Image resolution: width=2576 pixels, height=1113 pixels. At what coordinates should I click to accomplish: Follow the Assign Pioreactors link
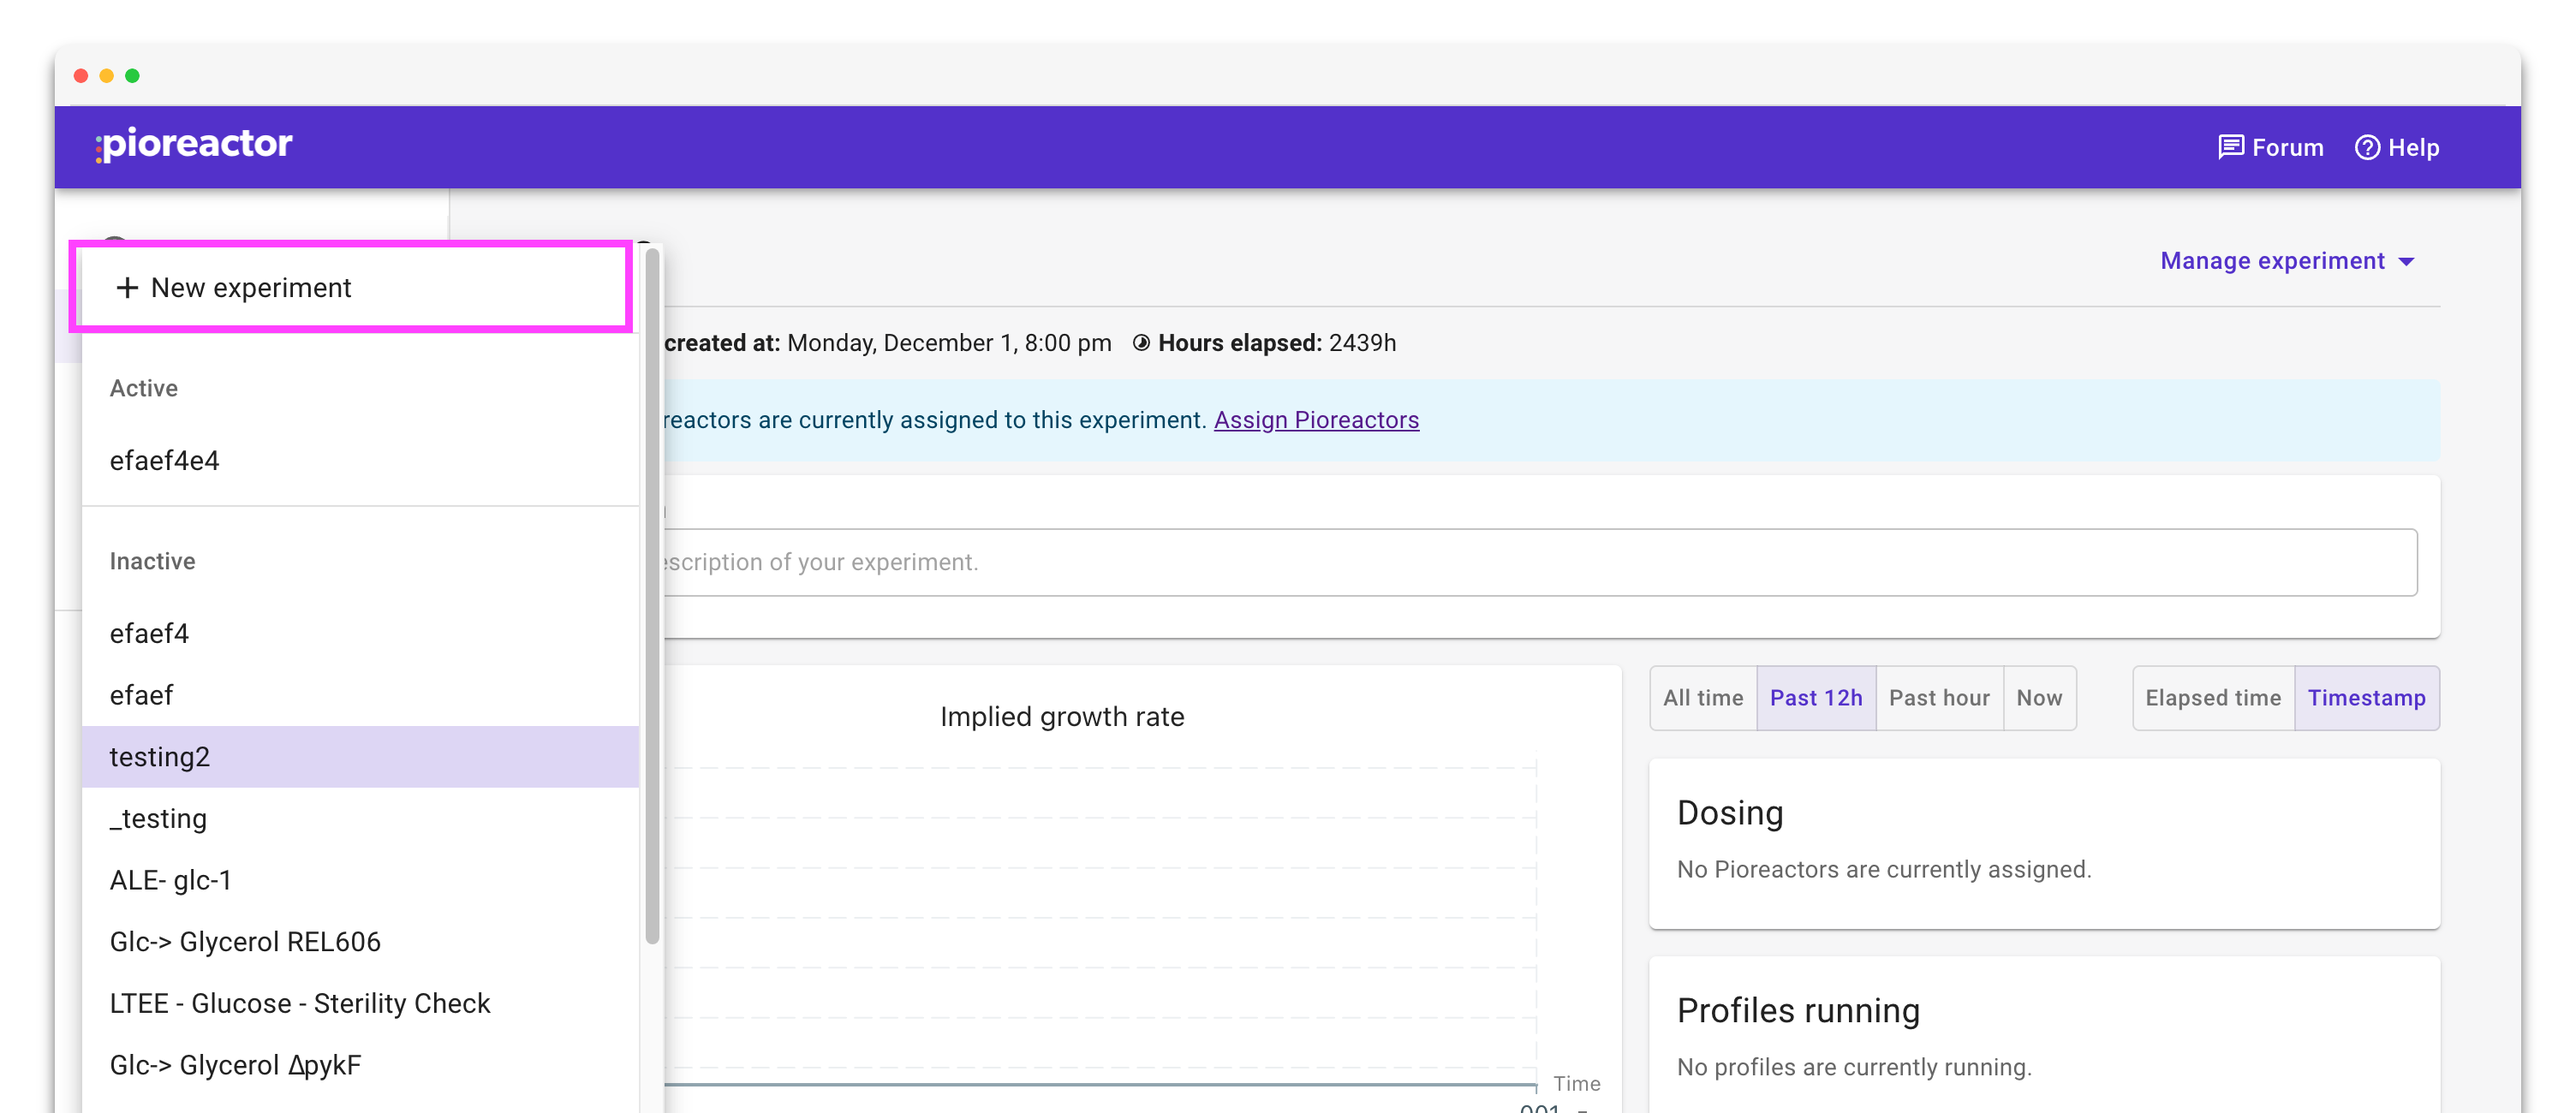click(x=1316, y=420)
